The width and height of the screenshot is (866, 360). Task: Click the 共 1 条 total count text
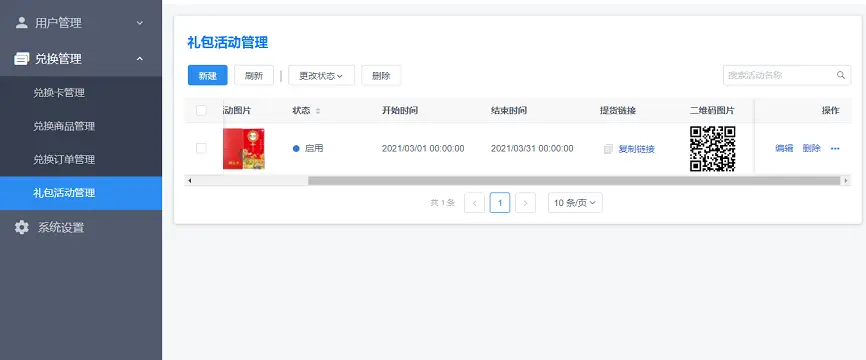pyautogui.click(x=442, y=203)
